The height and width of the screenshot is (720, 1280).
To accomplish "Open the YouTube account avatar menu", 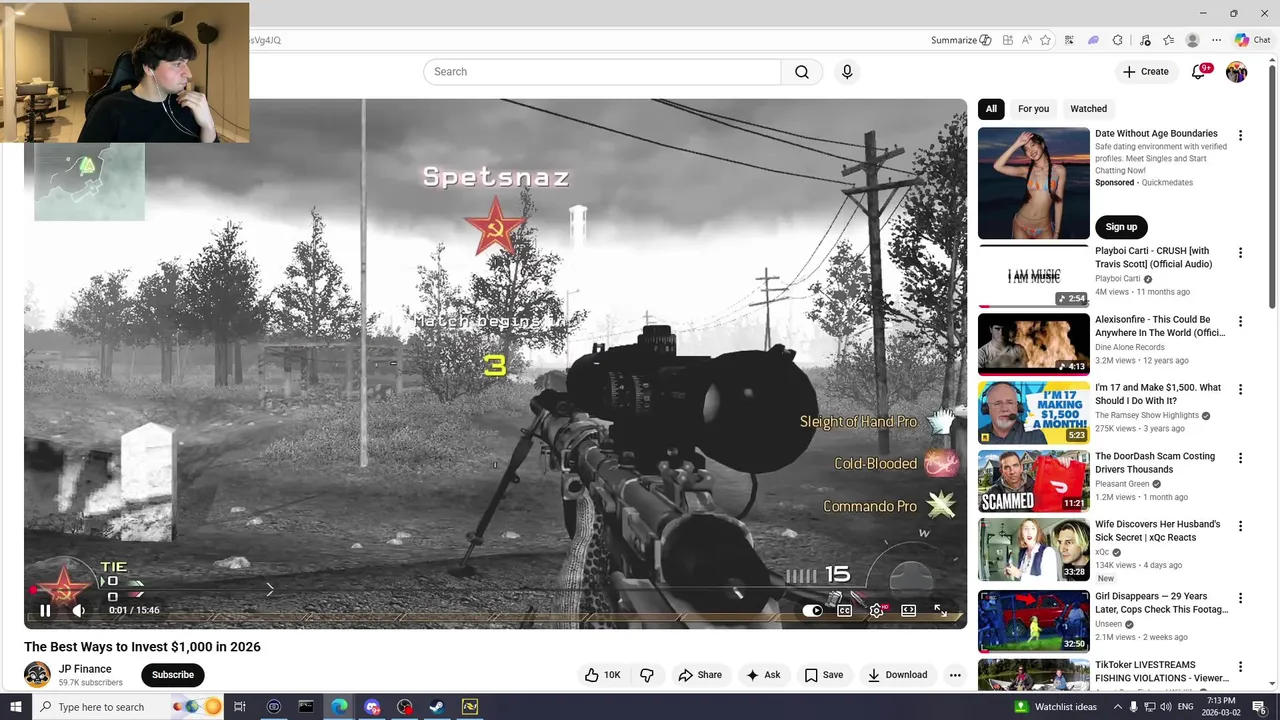I will (x=1237, y=72).
